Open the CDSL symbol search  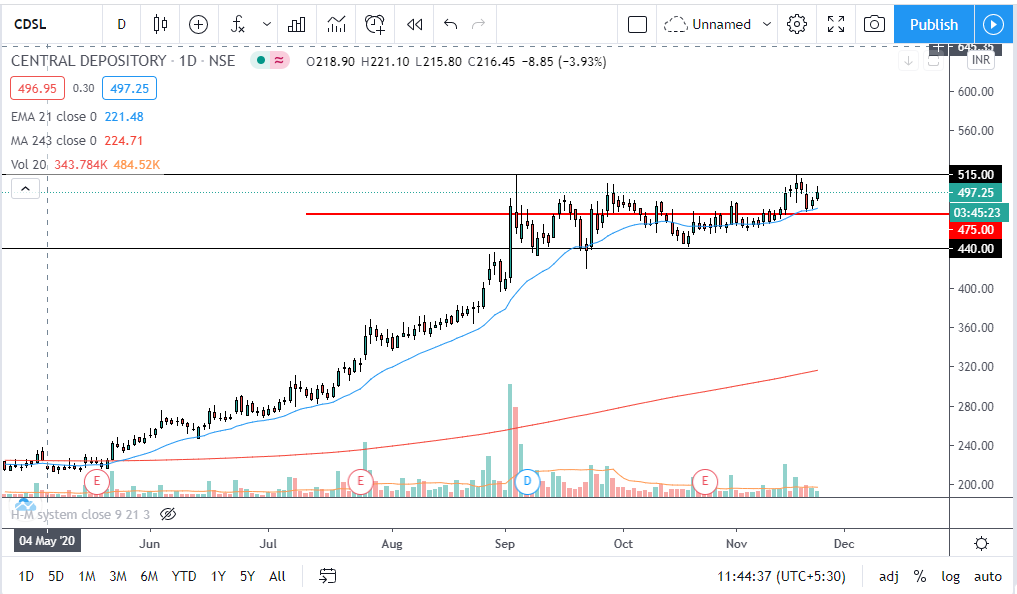[x=30, y=25]
